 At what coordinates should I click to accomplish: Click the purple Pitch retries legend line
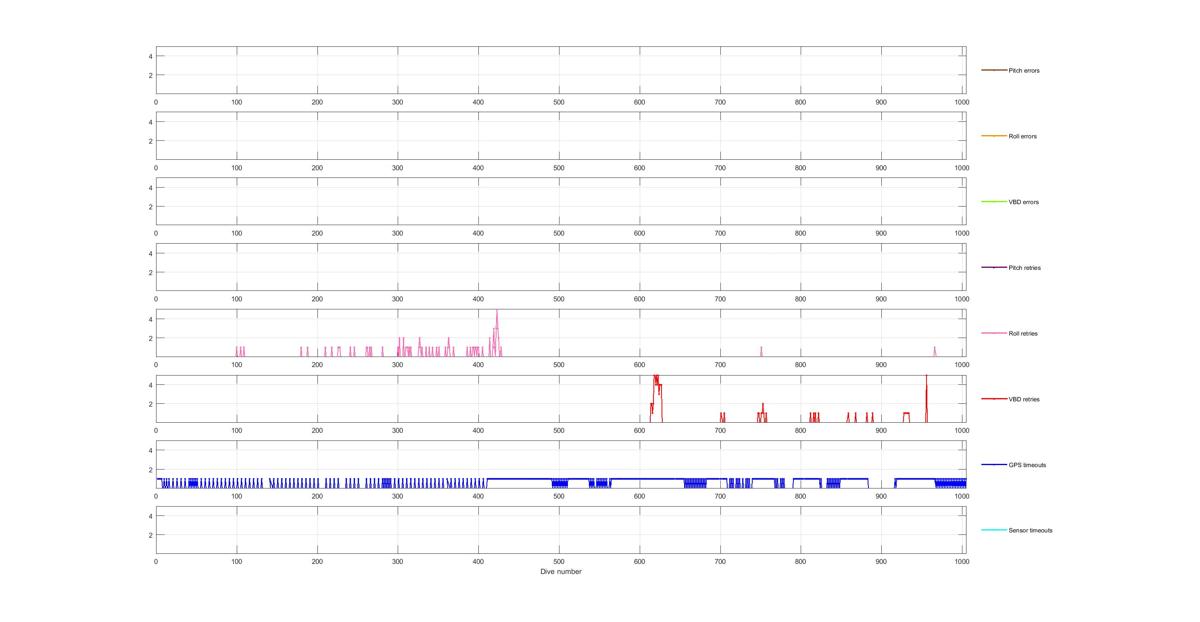[x=994, y=267]
